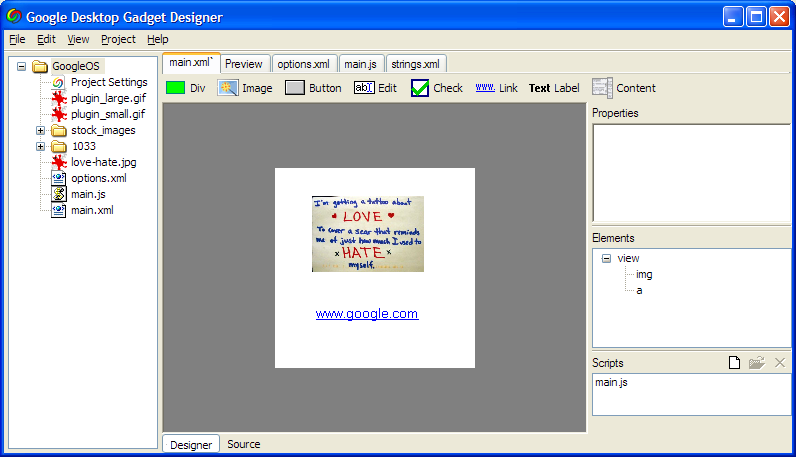Select the view element in Elements
Image resolution: width=796 pixels, height=457 pixels.
(628, 258)
